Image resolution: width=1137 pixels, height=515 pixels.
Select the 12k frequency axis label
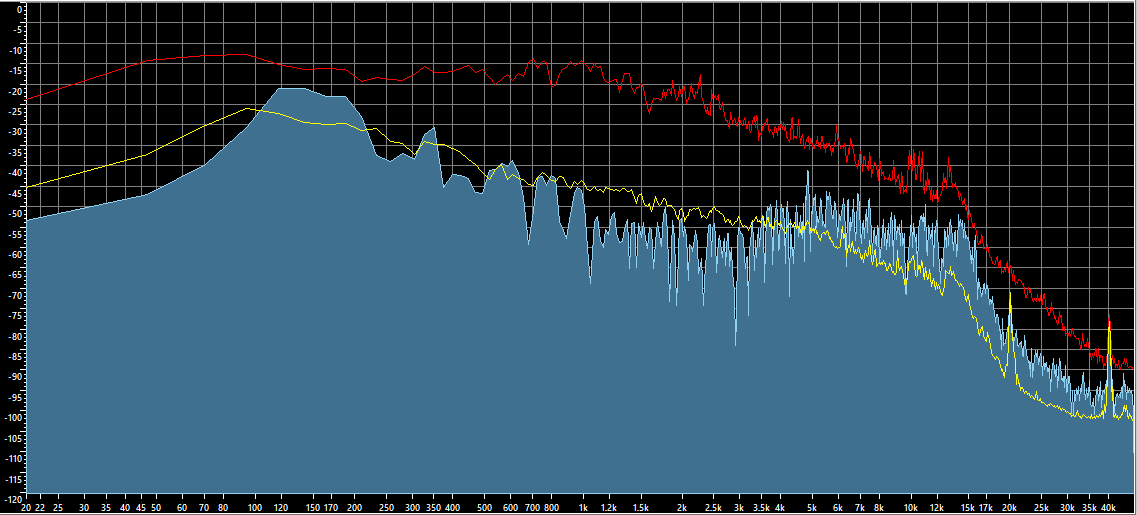click(937, 508)
